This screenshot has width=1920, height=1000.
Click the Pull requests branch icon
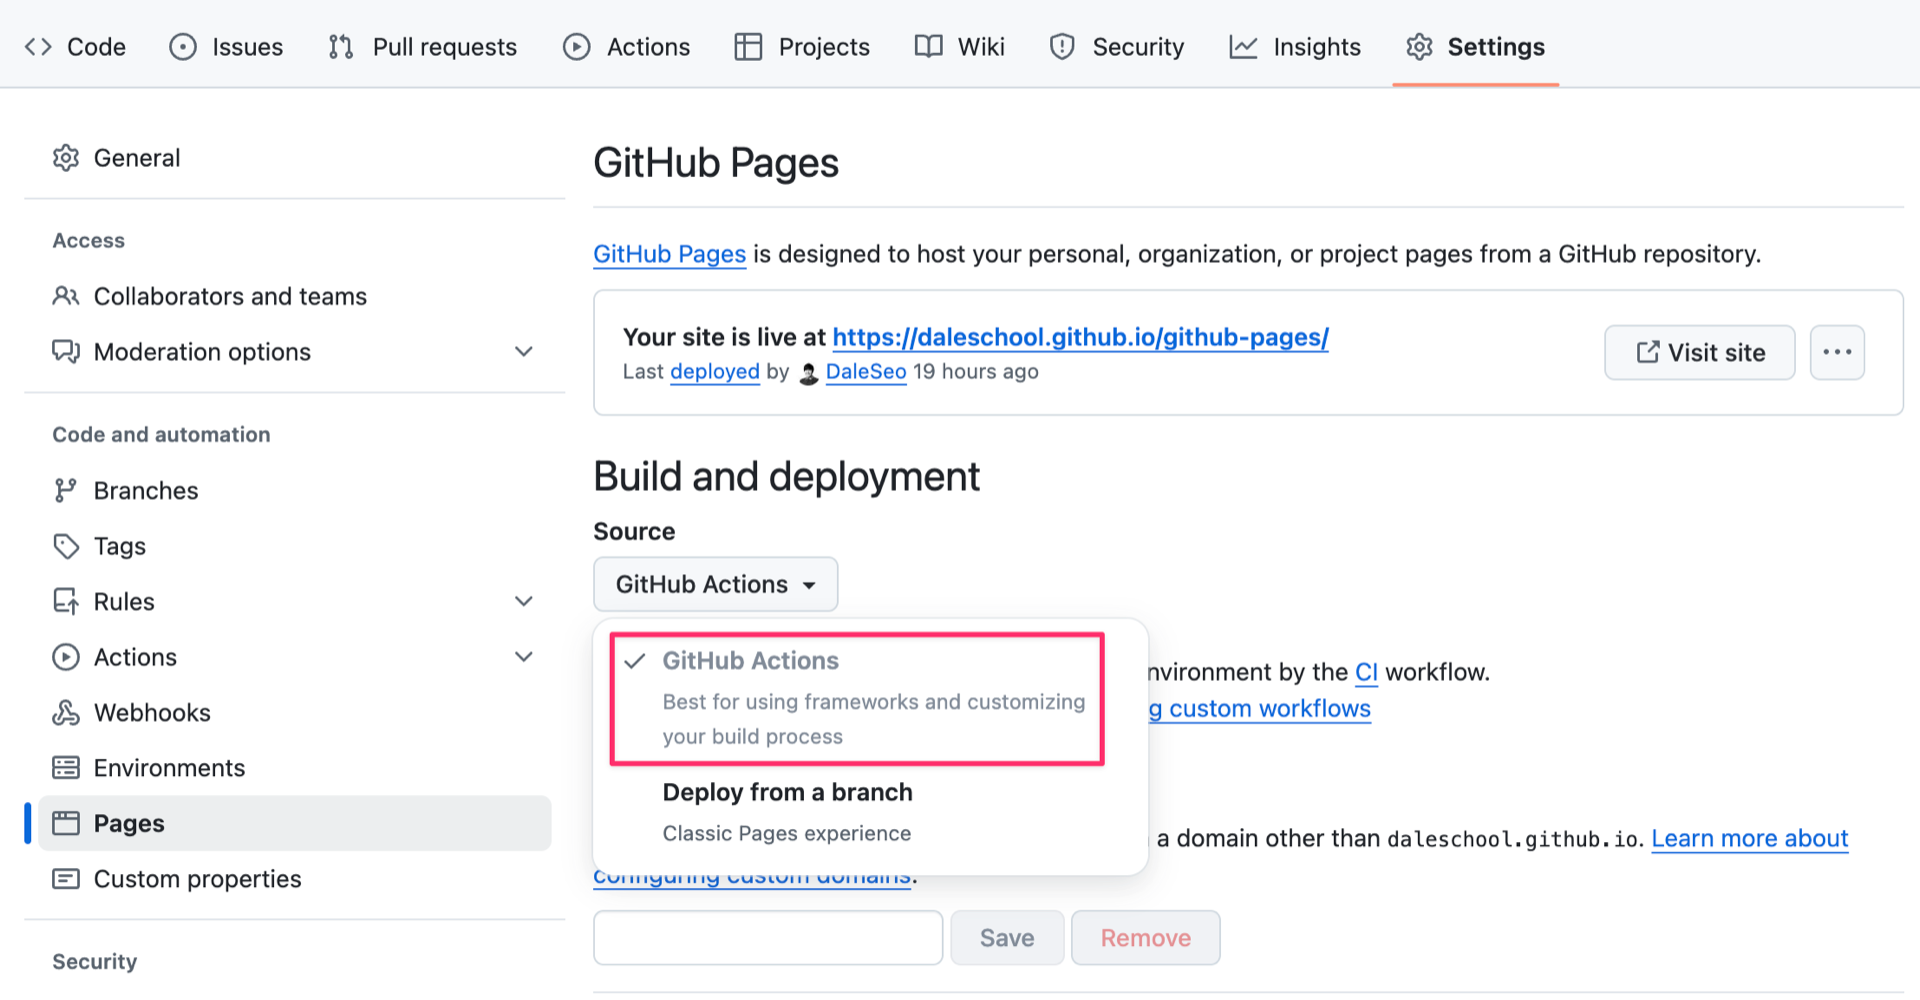click(x=340, y=46)
